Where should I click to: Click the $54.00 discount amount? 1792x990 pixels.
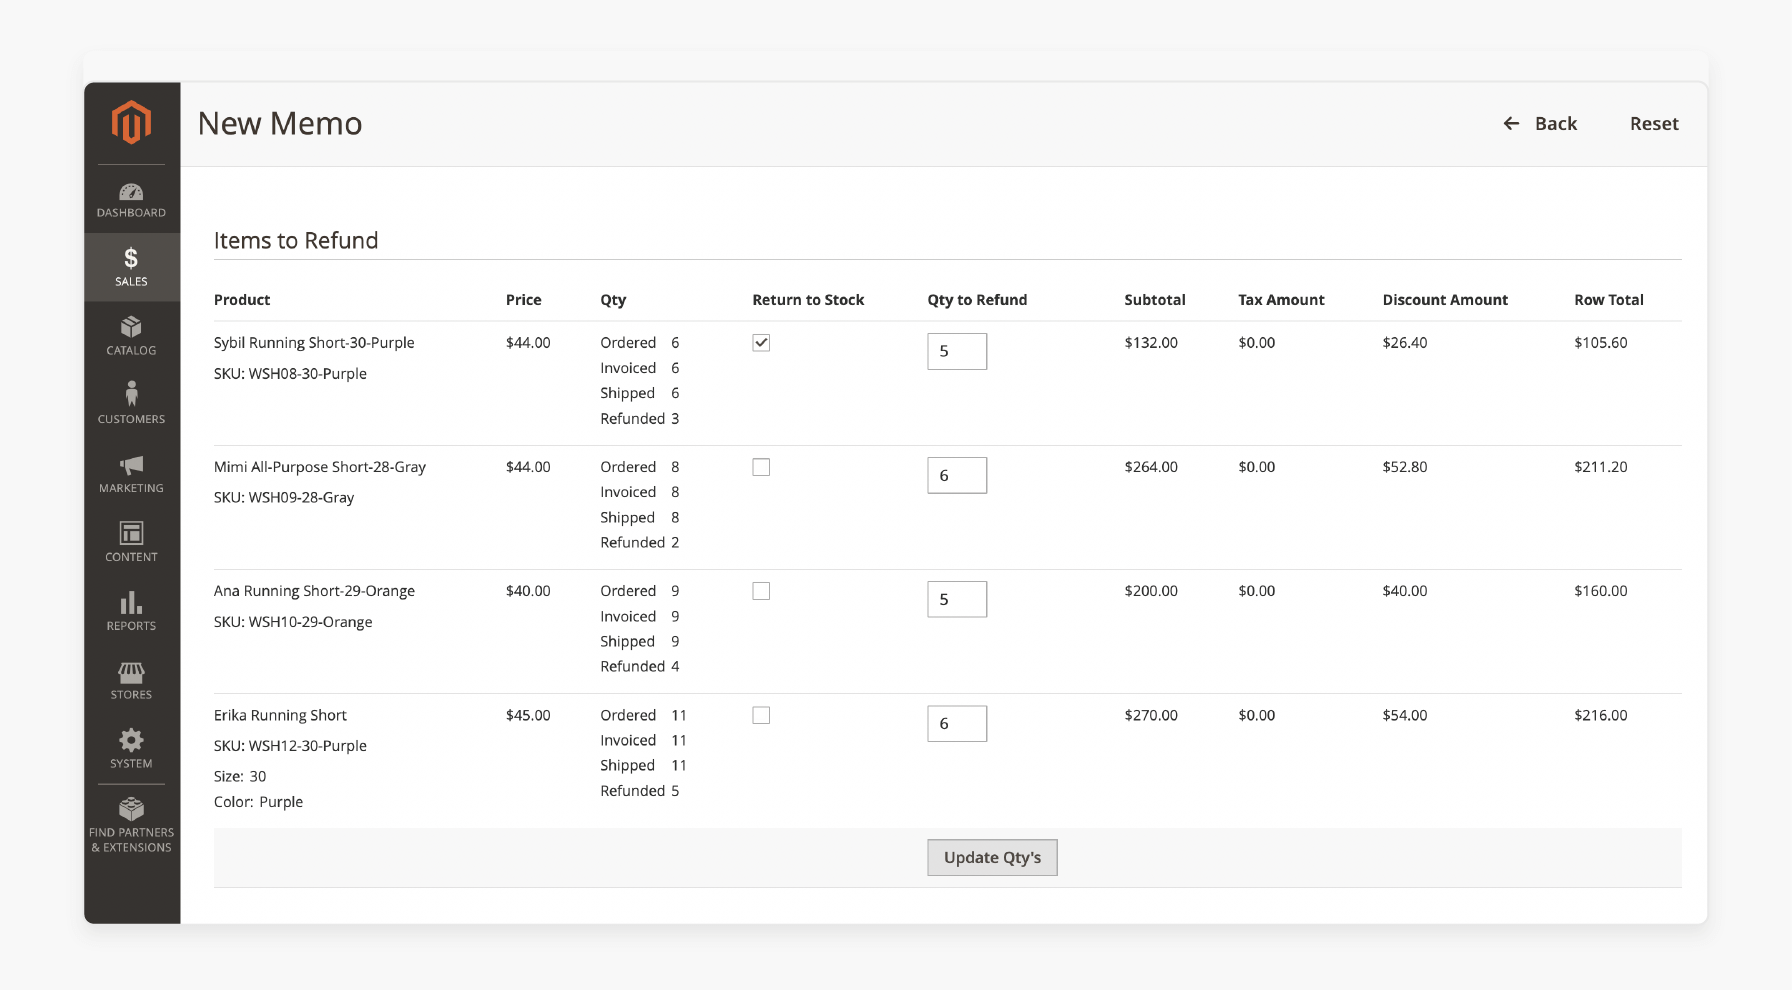1405,715
